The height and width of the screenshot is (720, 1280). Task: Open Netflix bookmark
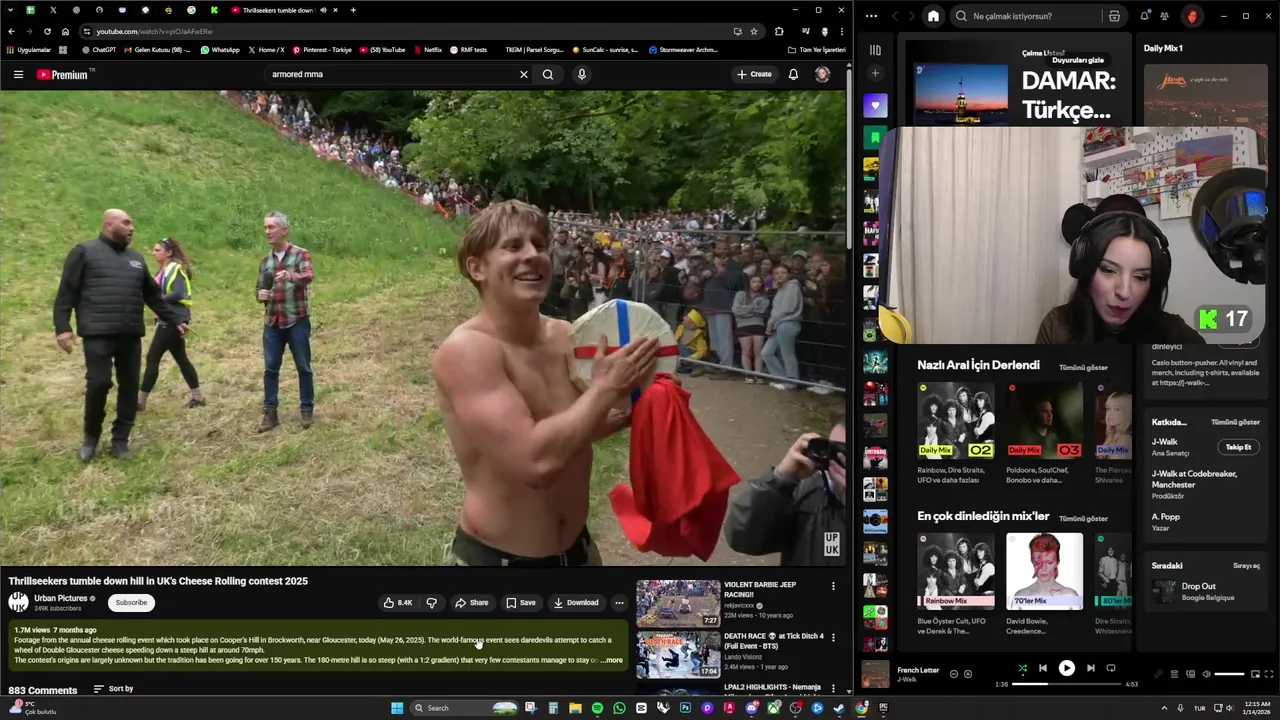click(427, 49)
